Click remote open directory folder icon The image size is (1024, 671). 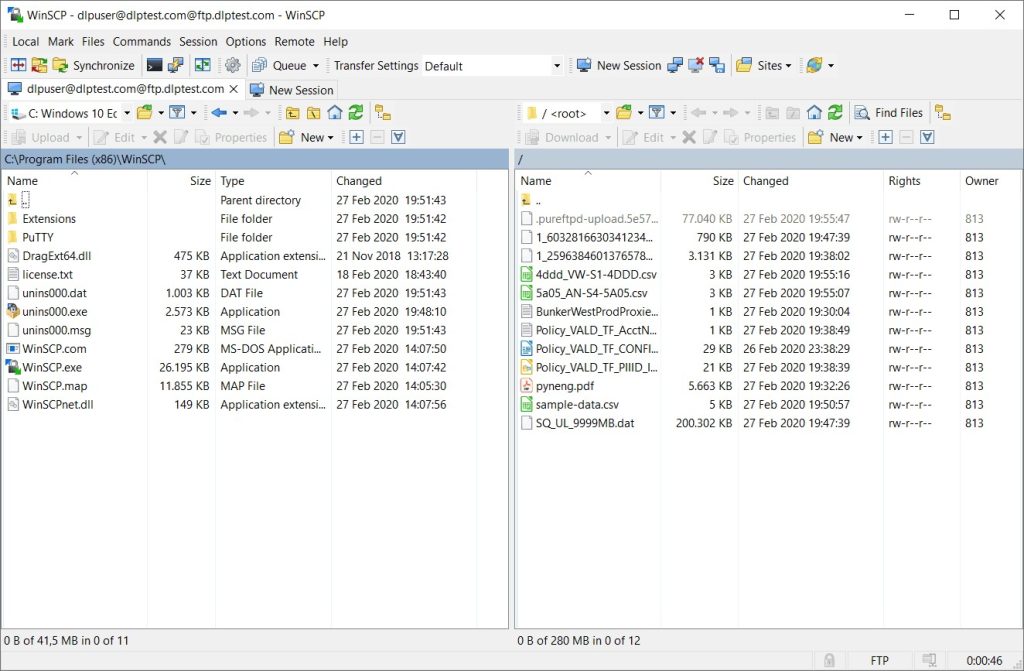[624, 113]
